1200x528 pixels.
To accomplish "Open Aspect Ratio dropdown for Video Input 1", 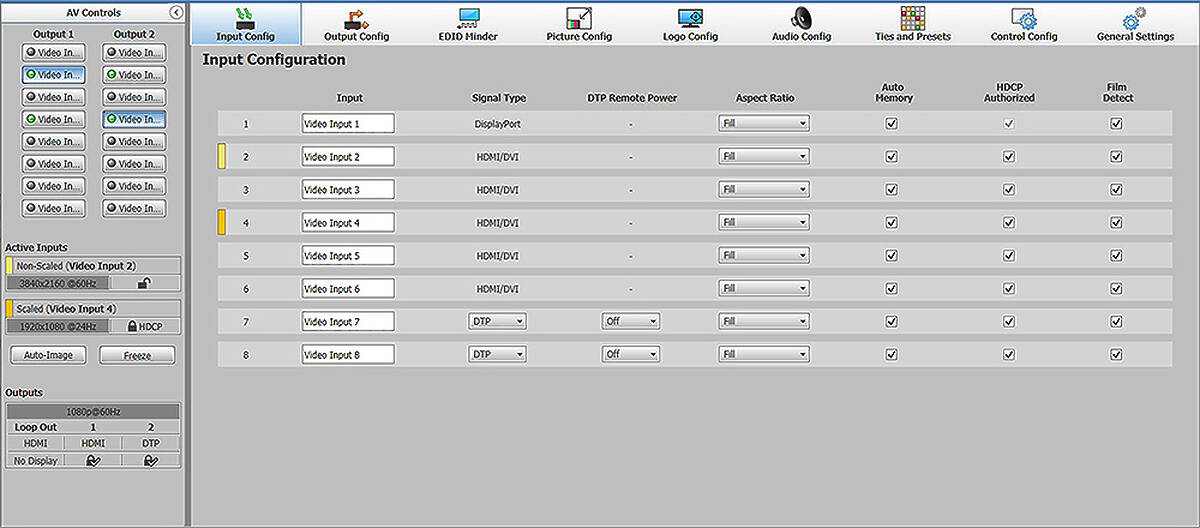I will click(764, 124).
